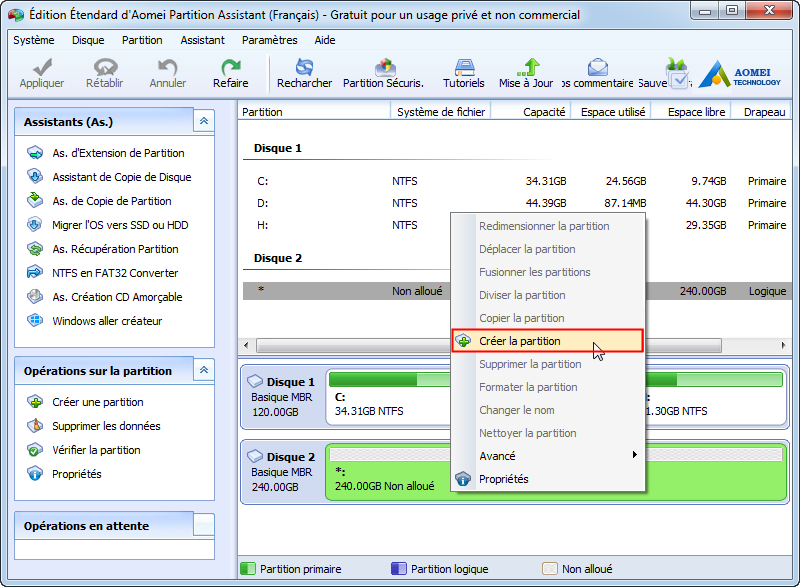Click the Rétablir toolbar icon
800x587 pixels.
105,67
